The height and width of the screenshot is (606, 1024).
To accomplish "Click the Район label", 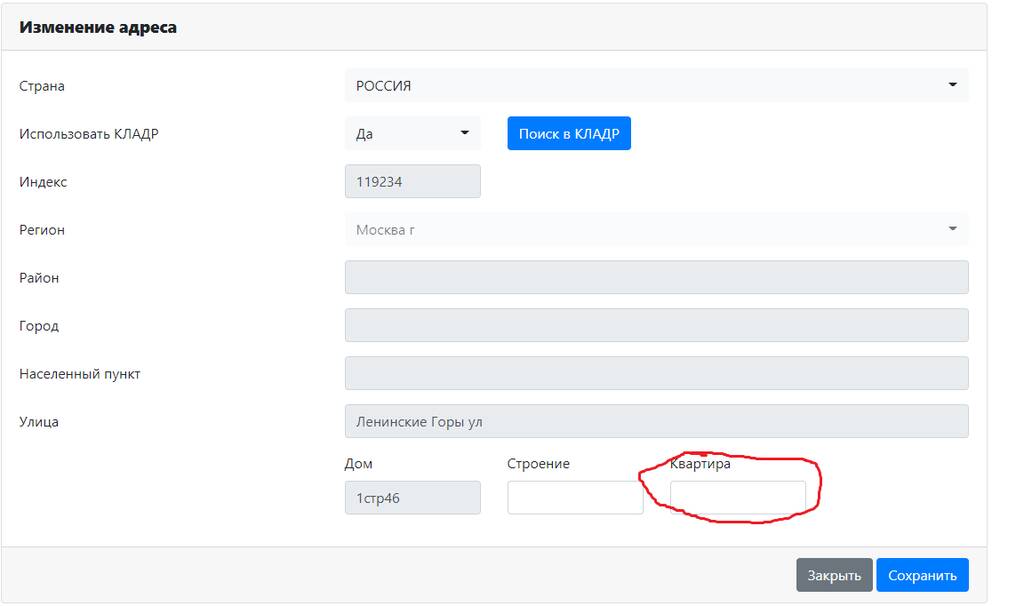I will [x=39, y=278].
